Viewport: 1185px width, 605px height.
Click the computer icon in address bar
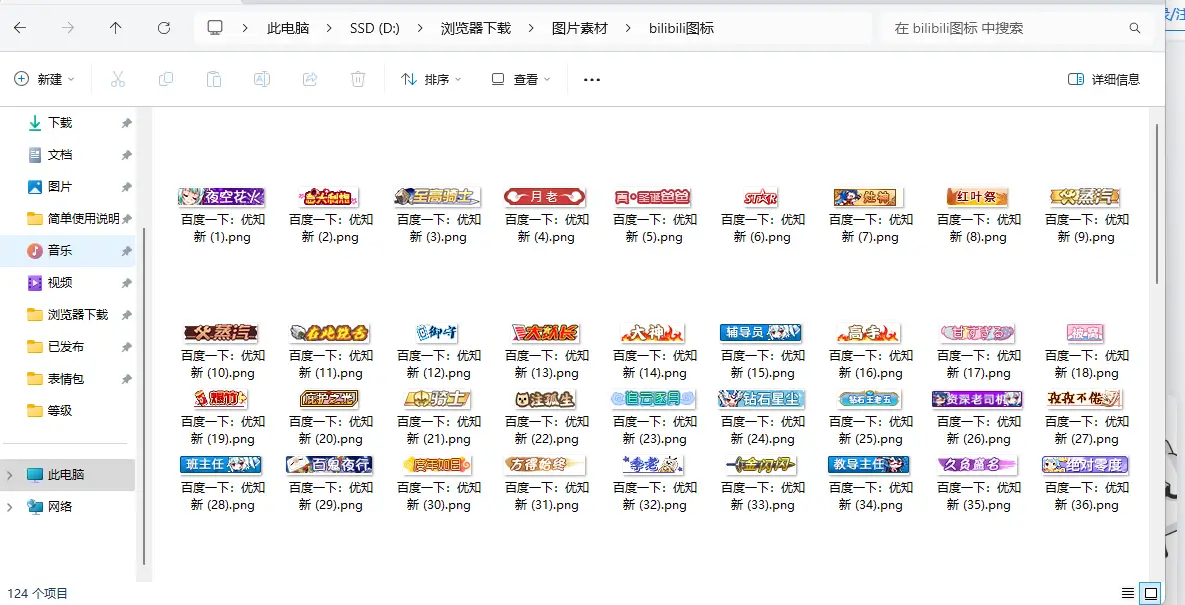(215, 28)
